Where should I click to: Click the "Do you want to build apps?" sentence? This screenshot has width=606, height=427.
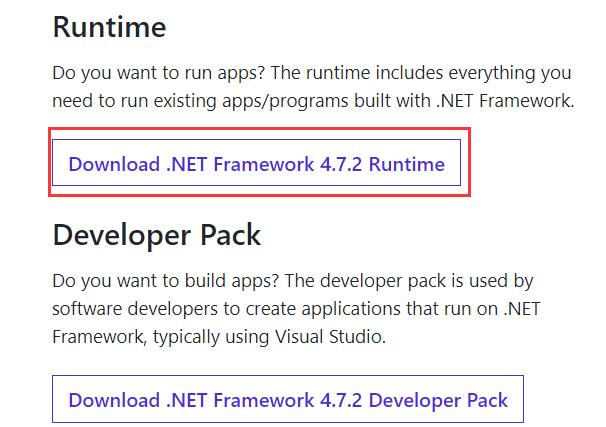coord(165,281)
